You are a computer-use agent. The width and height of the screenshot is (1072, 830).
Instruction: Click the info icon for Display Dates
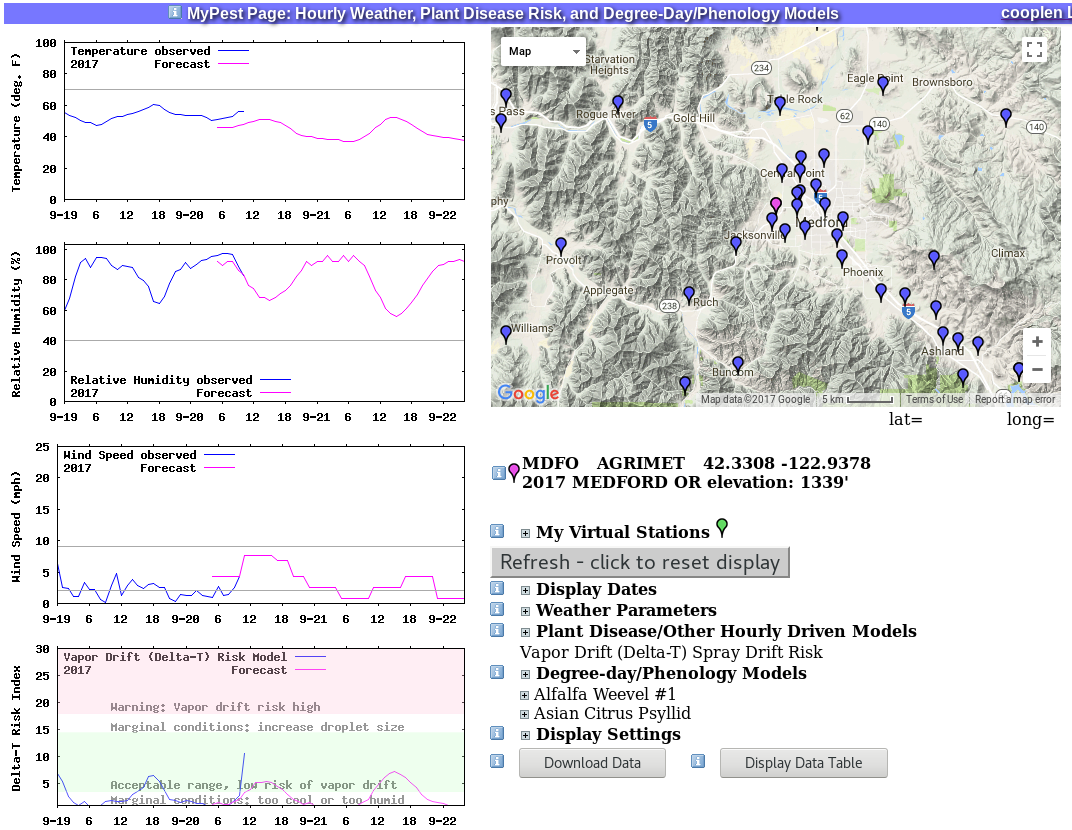(497, 588)
